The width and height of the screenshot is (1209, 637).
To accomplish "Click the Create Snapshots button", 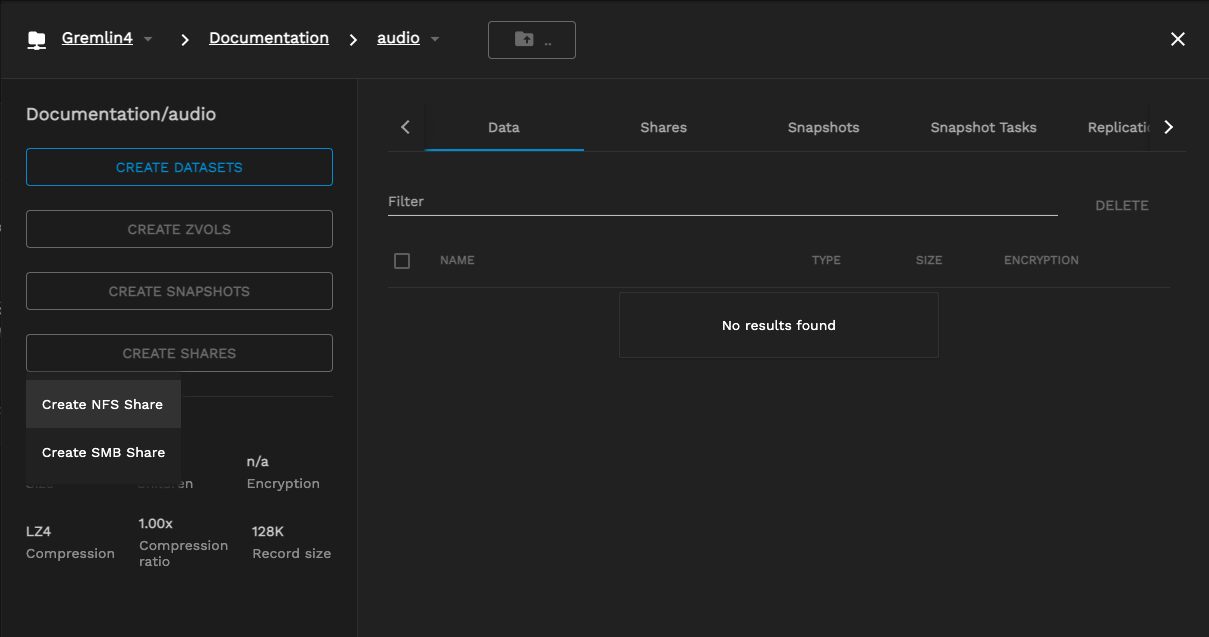I will point(179,291).
